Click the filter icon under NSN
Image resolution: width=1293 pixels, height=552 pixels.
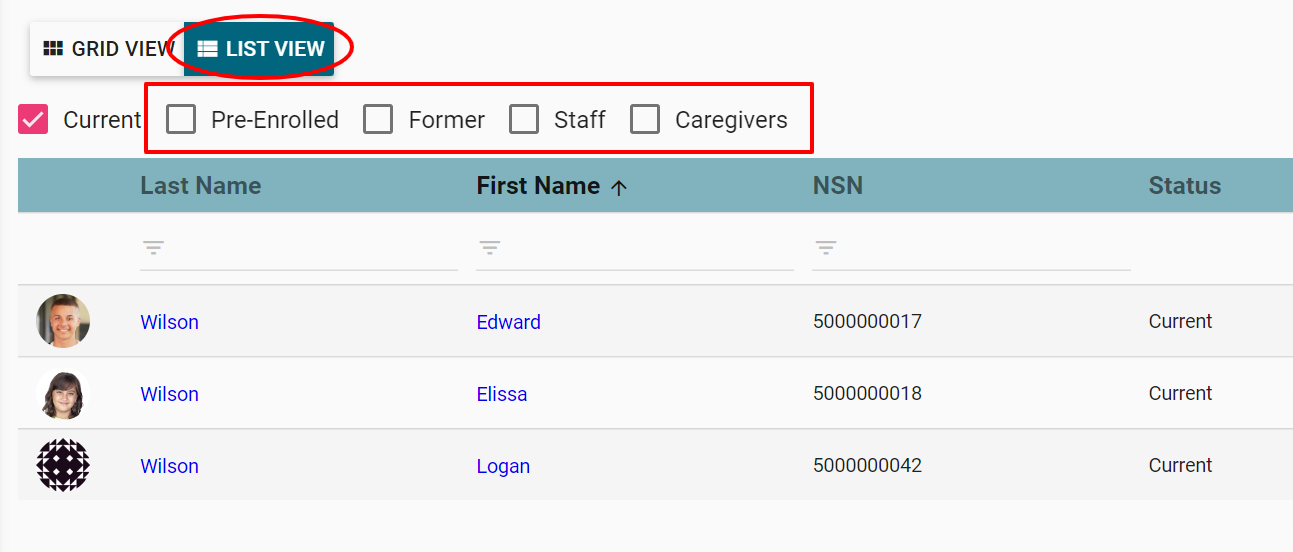825,247
